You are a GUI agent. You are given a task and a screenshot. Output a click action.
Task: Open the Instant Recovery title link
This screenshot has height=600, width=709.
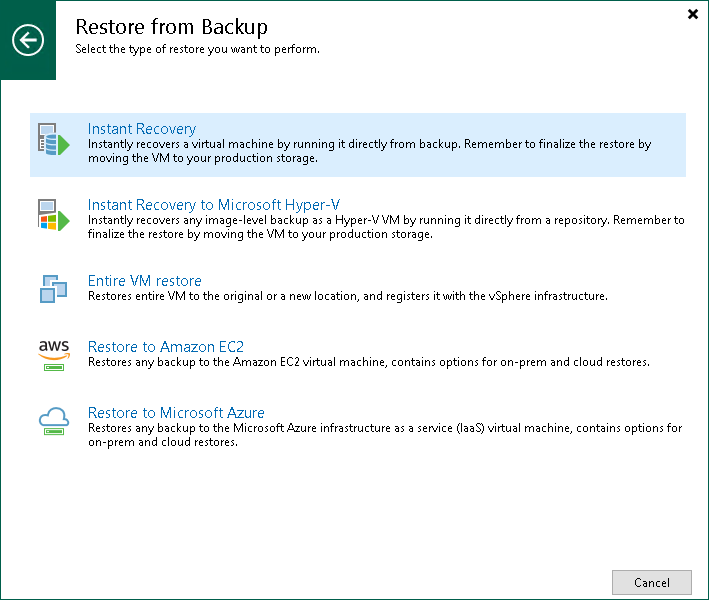142,129
